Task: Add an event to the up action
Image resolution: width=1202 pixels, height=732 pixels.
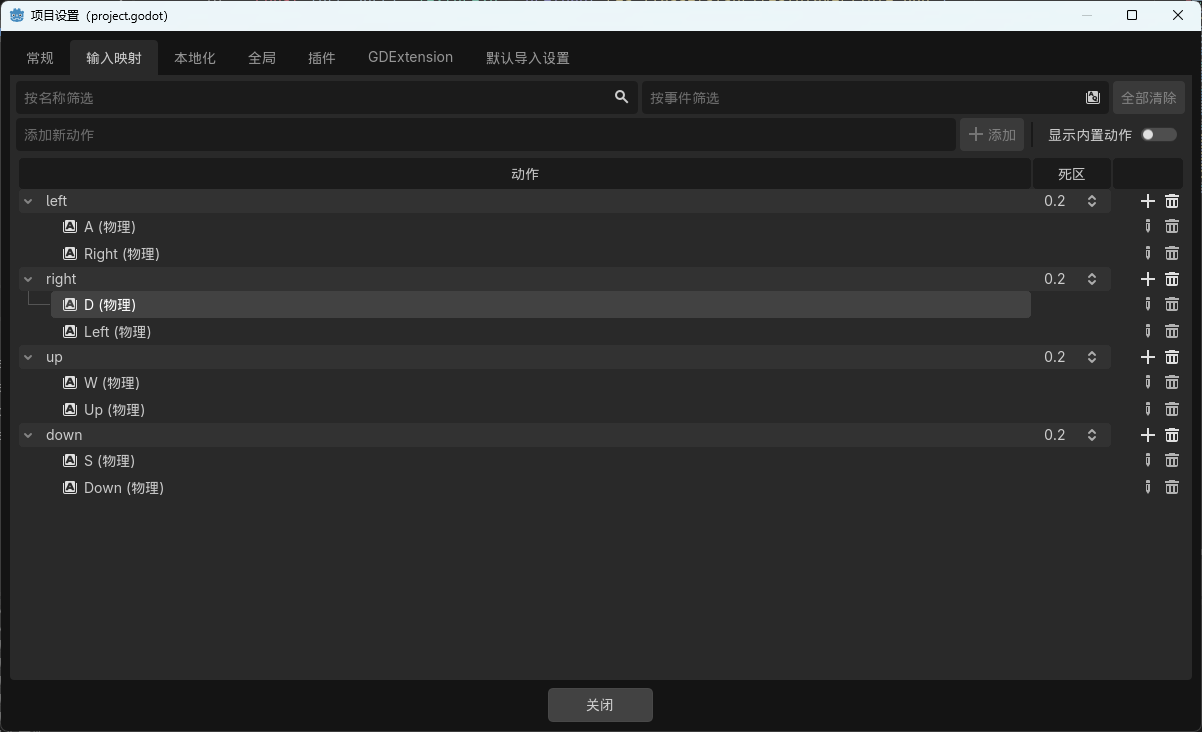Action: point(1148,357)
